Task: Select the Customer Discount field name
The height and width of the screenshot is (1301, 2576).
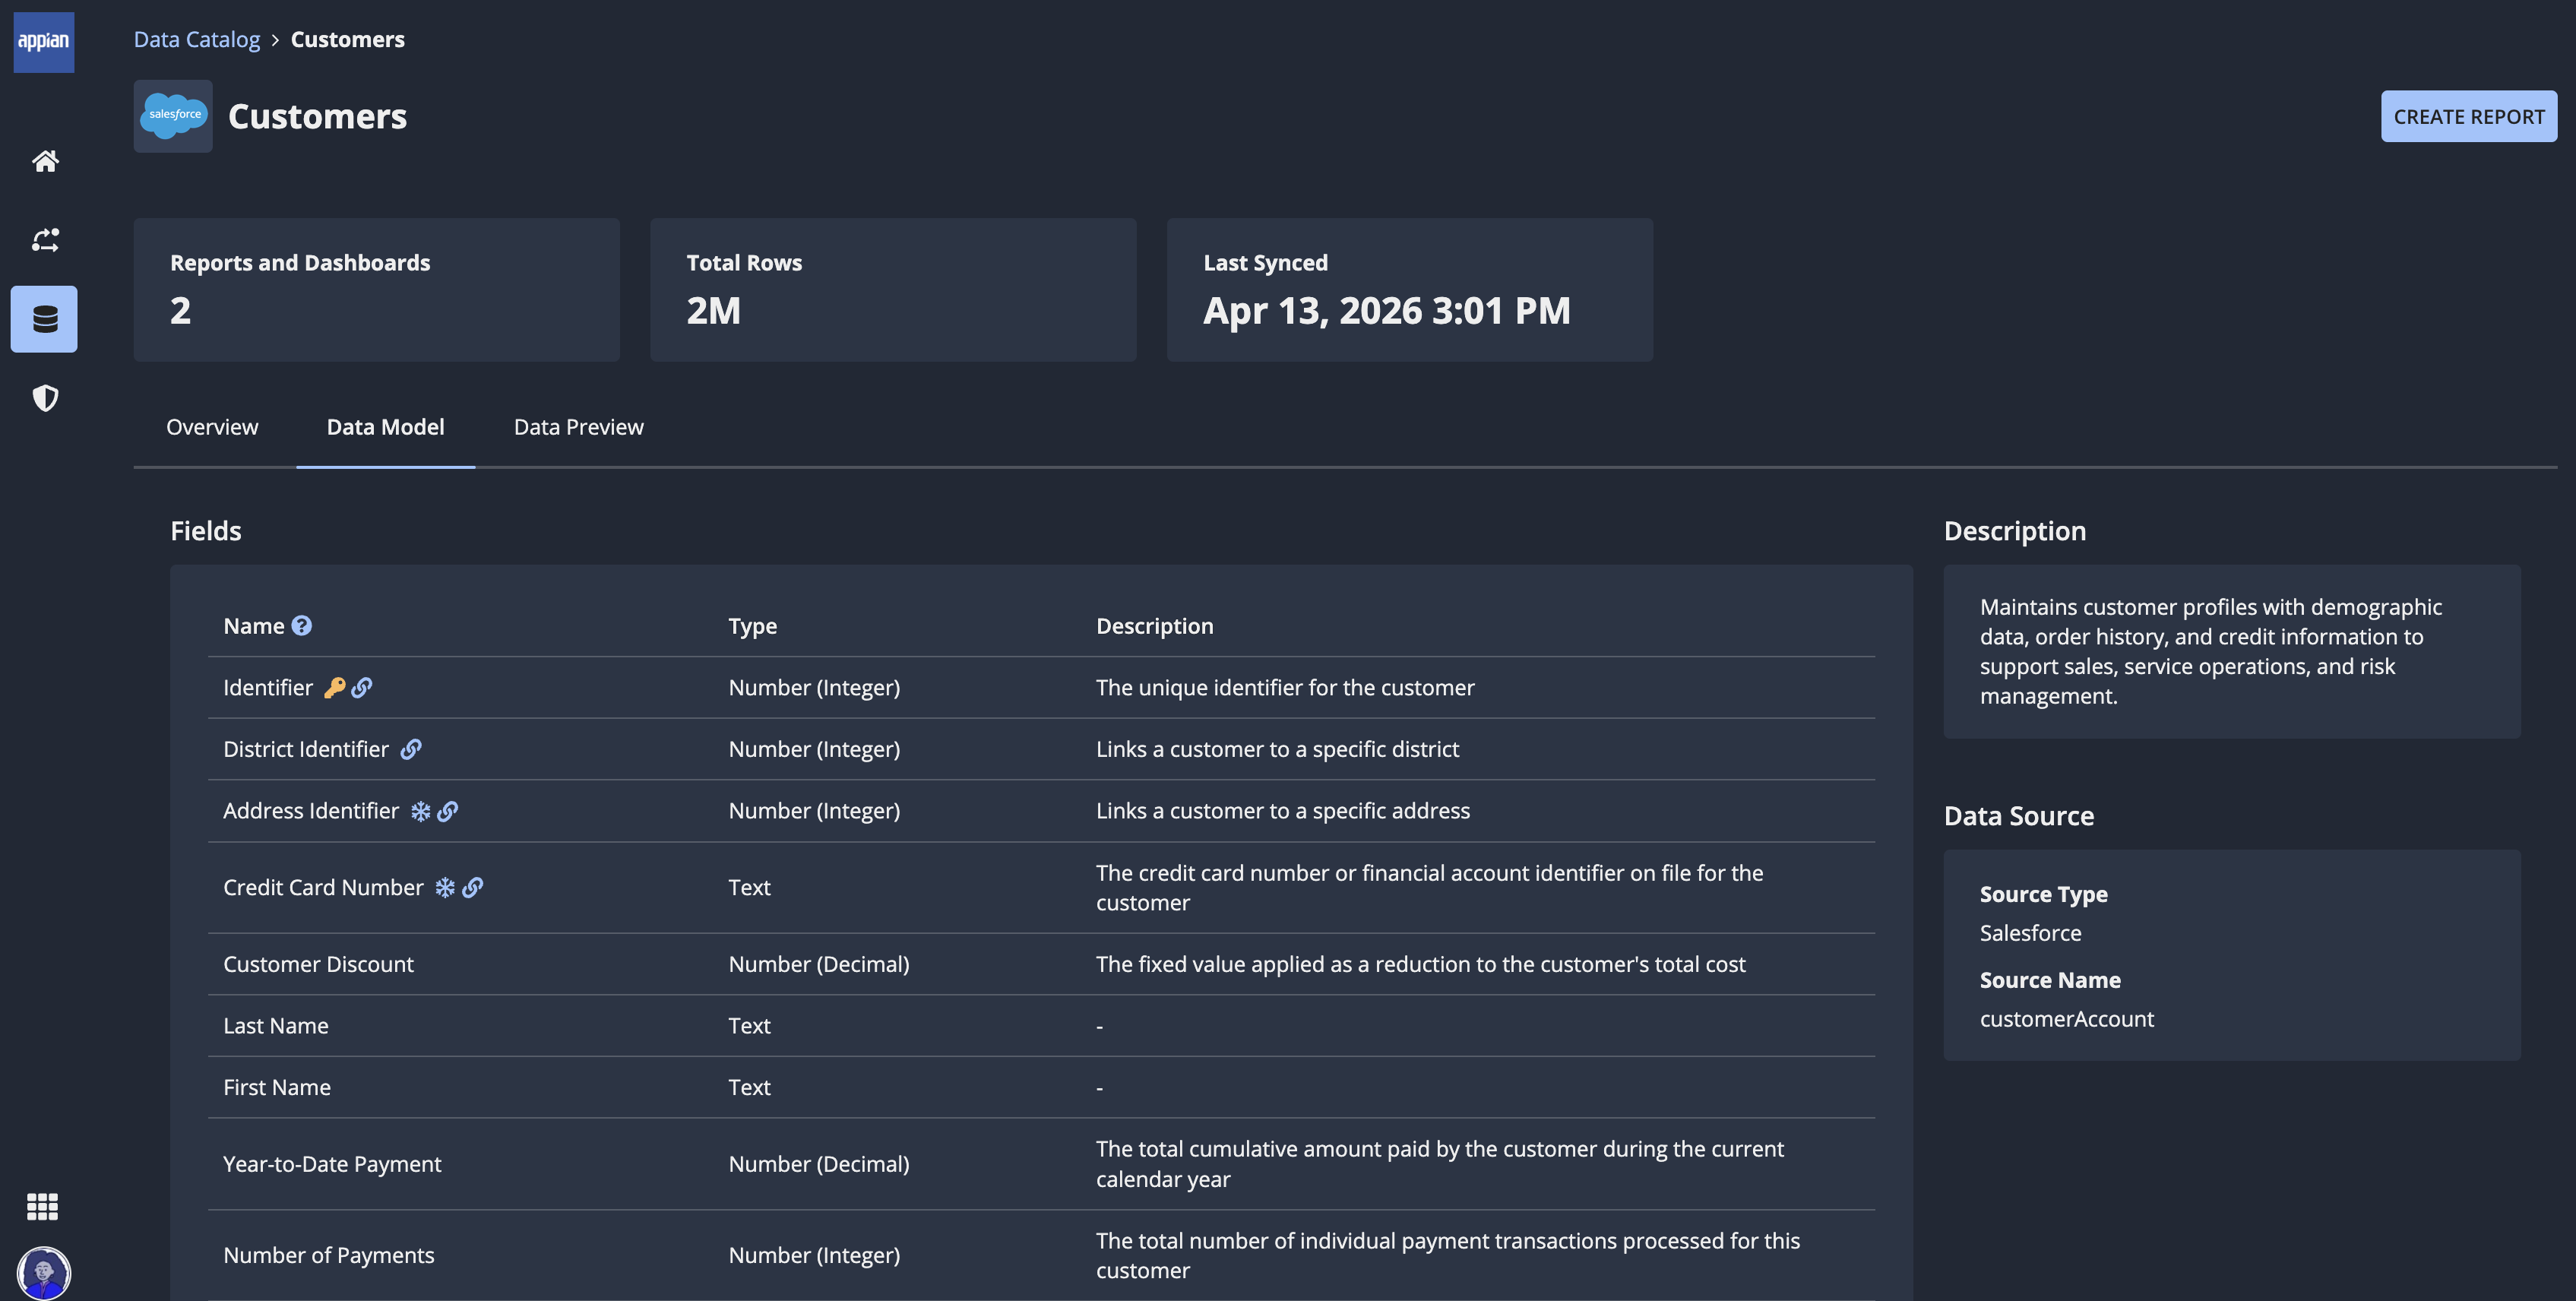Action: click(318, 964)
